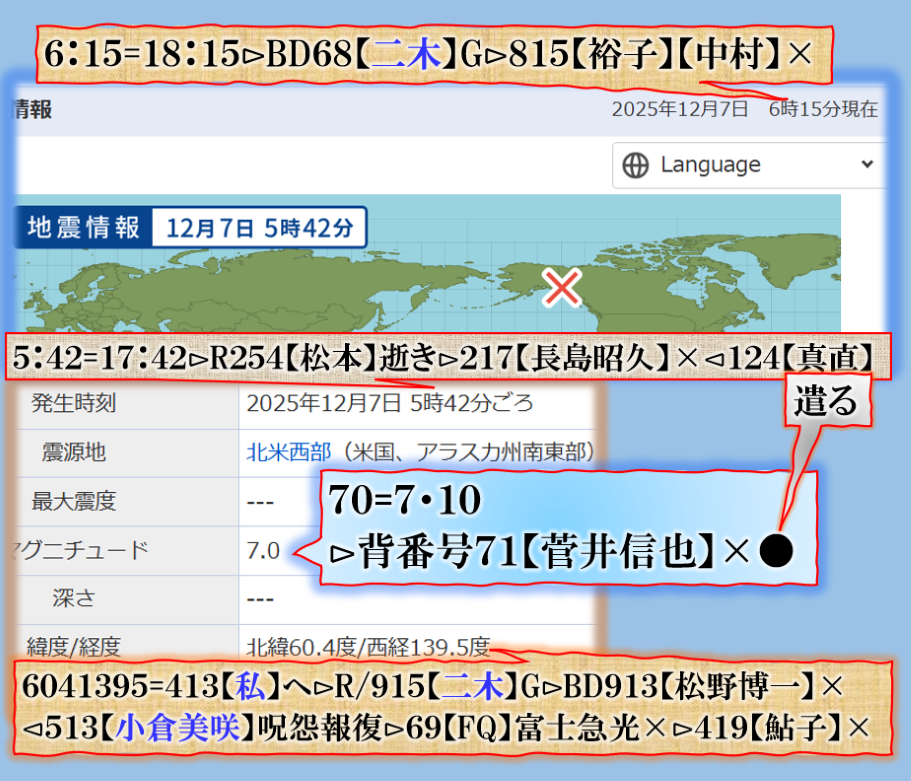Click the 6時15分現在 timestamp text
The width and height of the screenshot is (911, 781).
[x=823, y=109]
